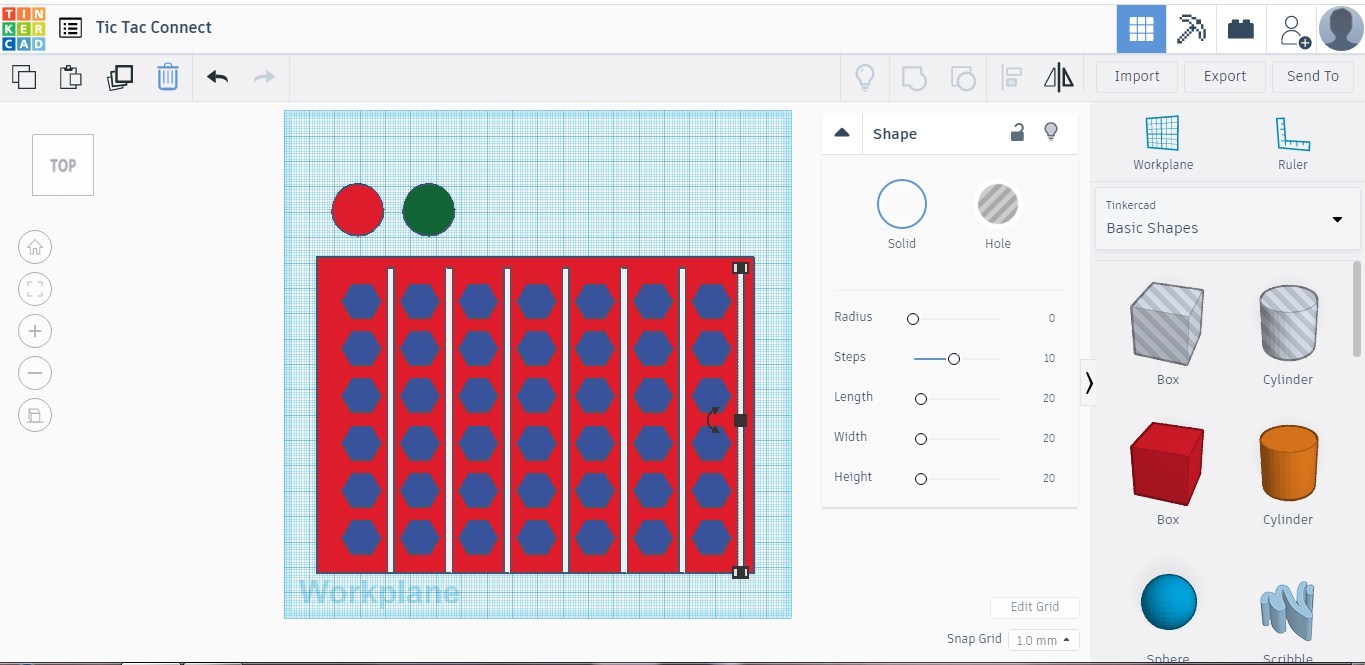
Task: Toggle the lock editing padlock icon
Action: coord(1017,132)
